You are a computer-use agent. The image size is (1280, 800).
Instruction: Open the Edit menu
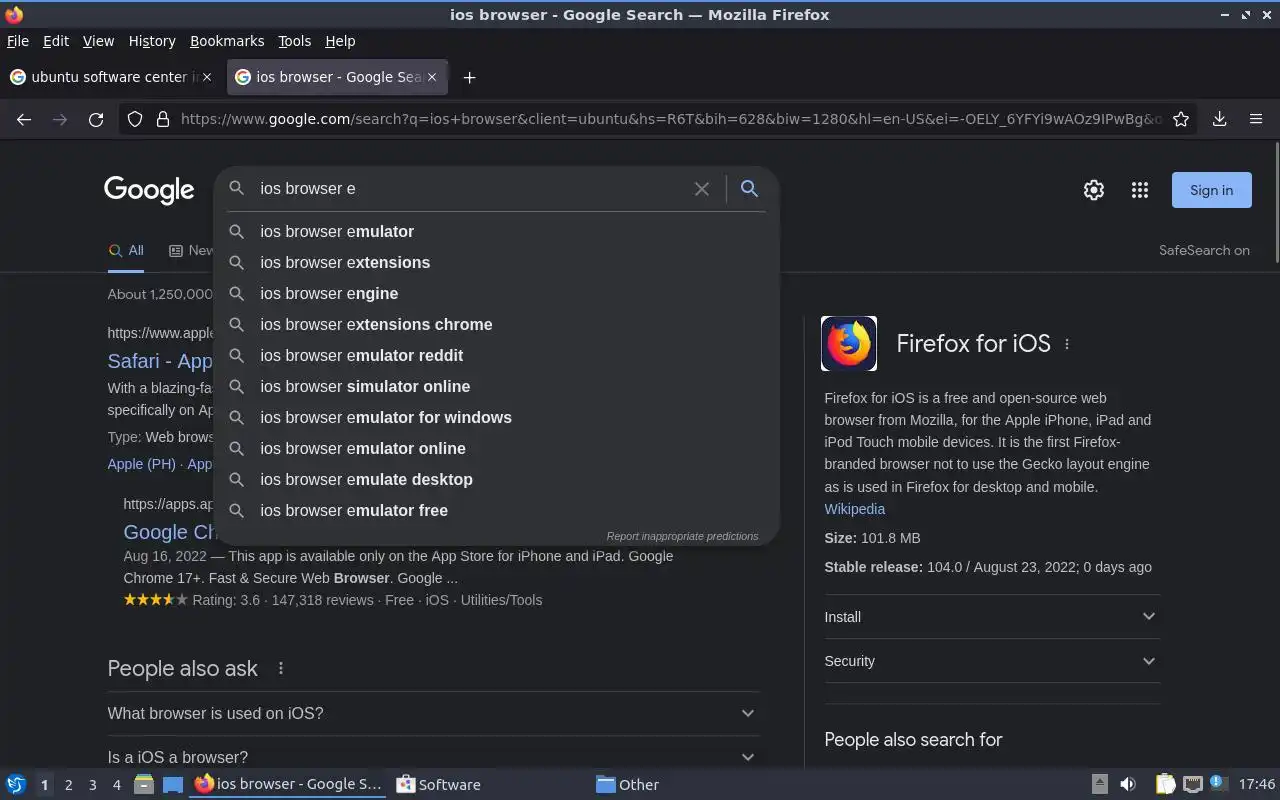[x=56, y=41]
